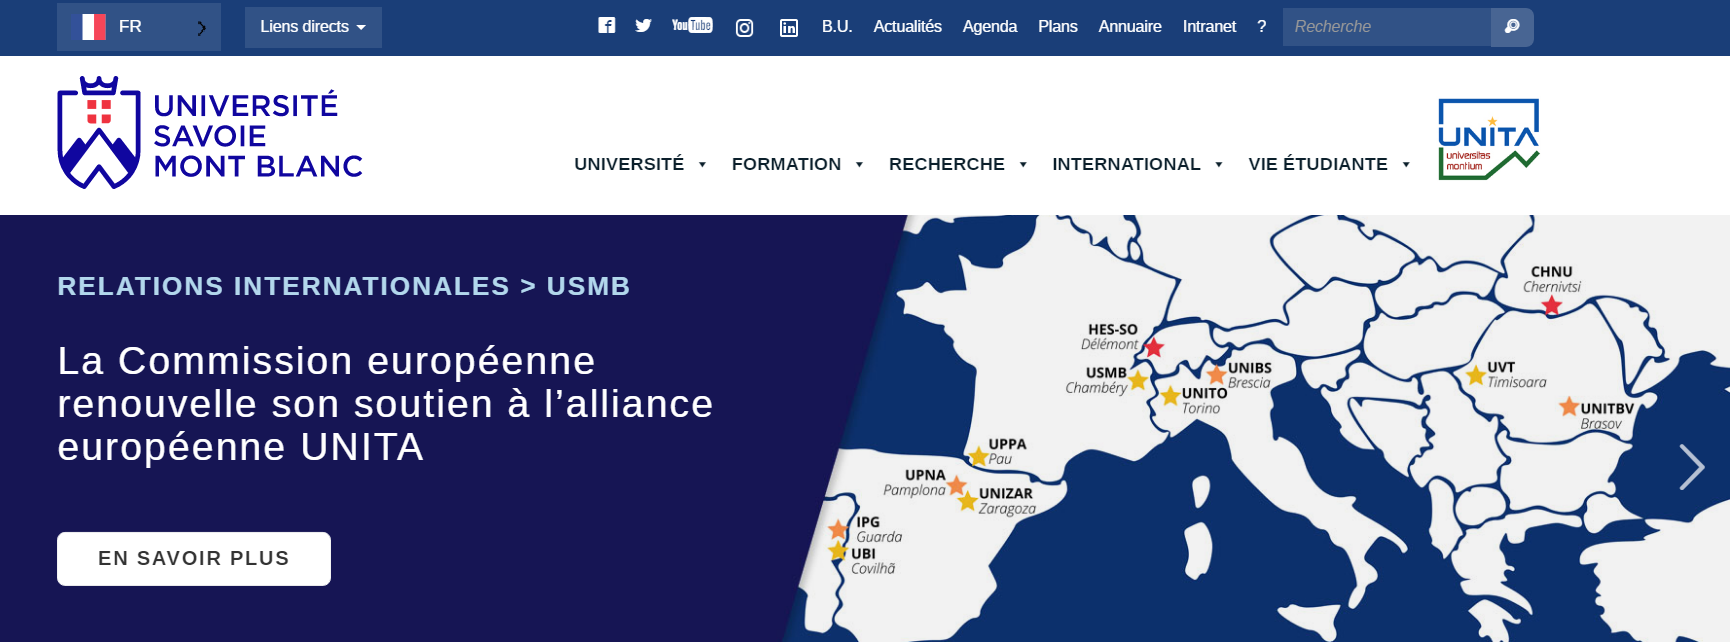Click the yellow star at UBI Covilhã
Viewport: 1730px width, 642px height.
point(838,550)
